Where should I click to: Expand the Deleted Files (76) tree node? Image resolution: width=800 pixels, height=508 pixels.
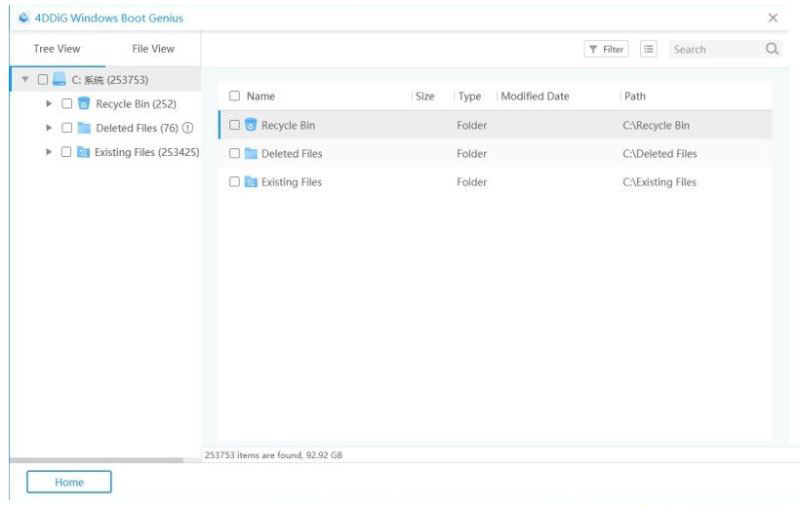click(49, 128)
